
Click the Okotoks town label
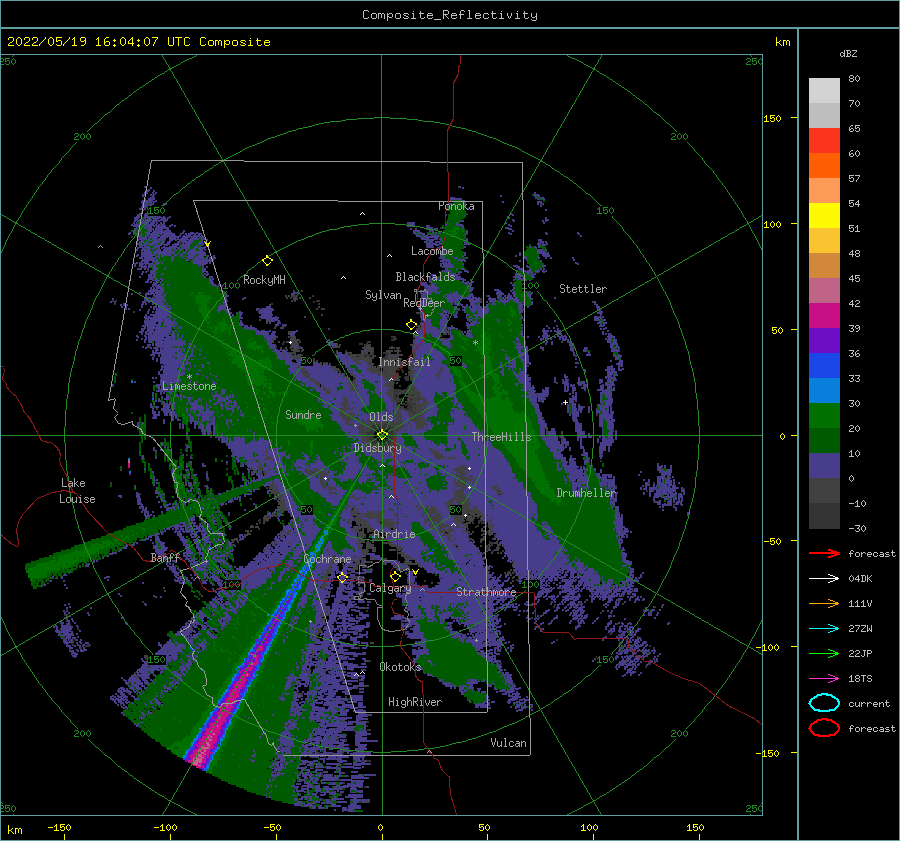[400, 667]
